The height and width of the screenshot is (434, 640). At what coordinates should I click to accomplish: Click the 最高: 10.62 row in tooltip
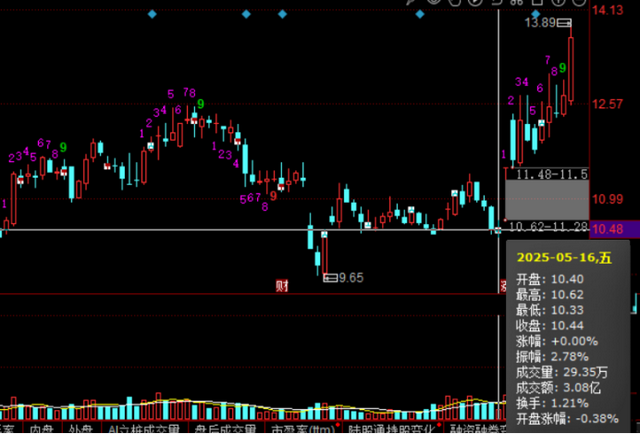(x=550, y=295)
